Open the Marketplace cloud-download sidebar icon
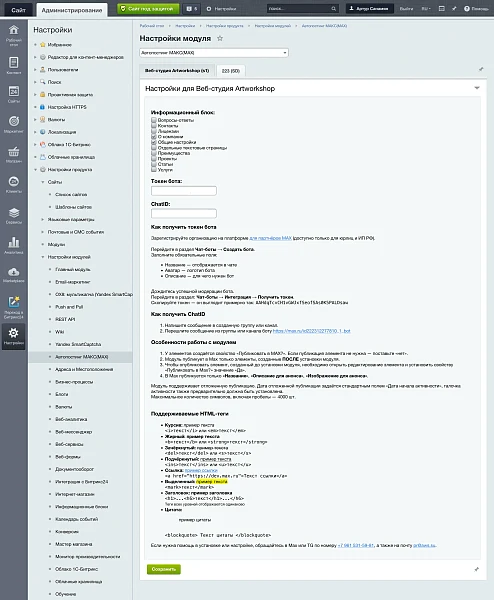The height and width of the screenshot is (600, 494). [13, 275]
